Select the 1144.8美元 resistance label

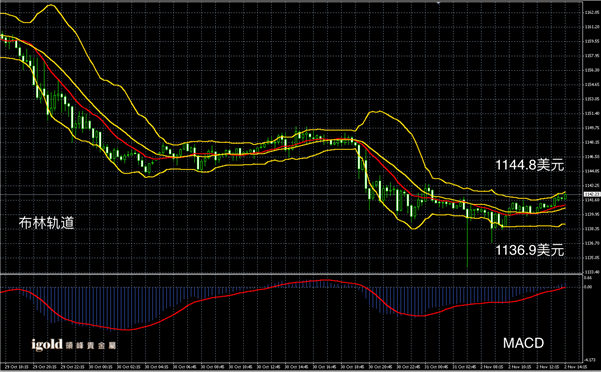point(530,165)
